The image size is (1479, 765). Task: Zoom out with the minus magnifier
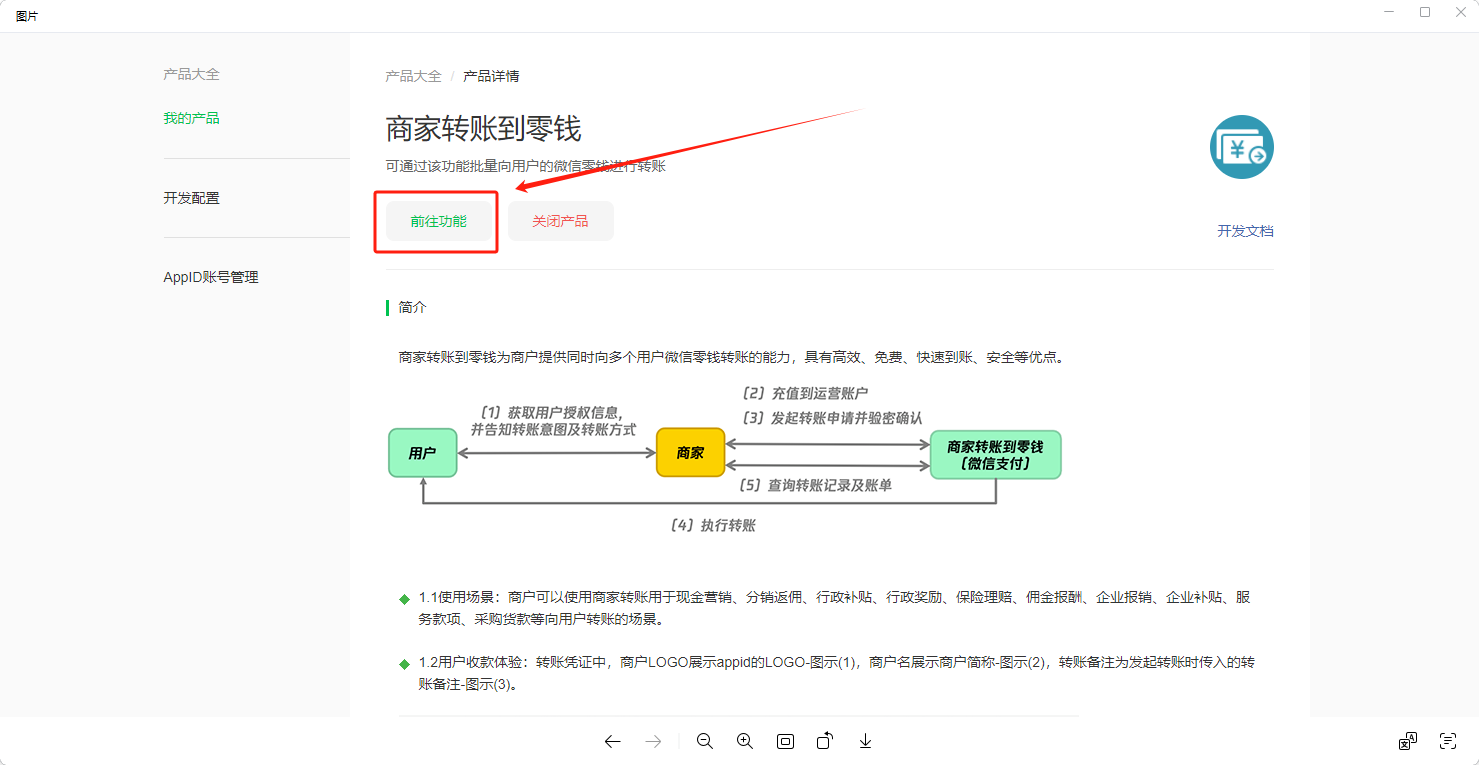[705, 741]
